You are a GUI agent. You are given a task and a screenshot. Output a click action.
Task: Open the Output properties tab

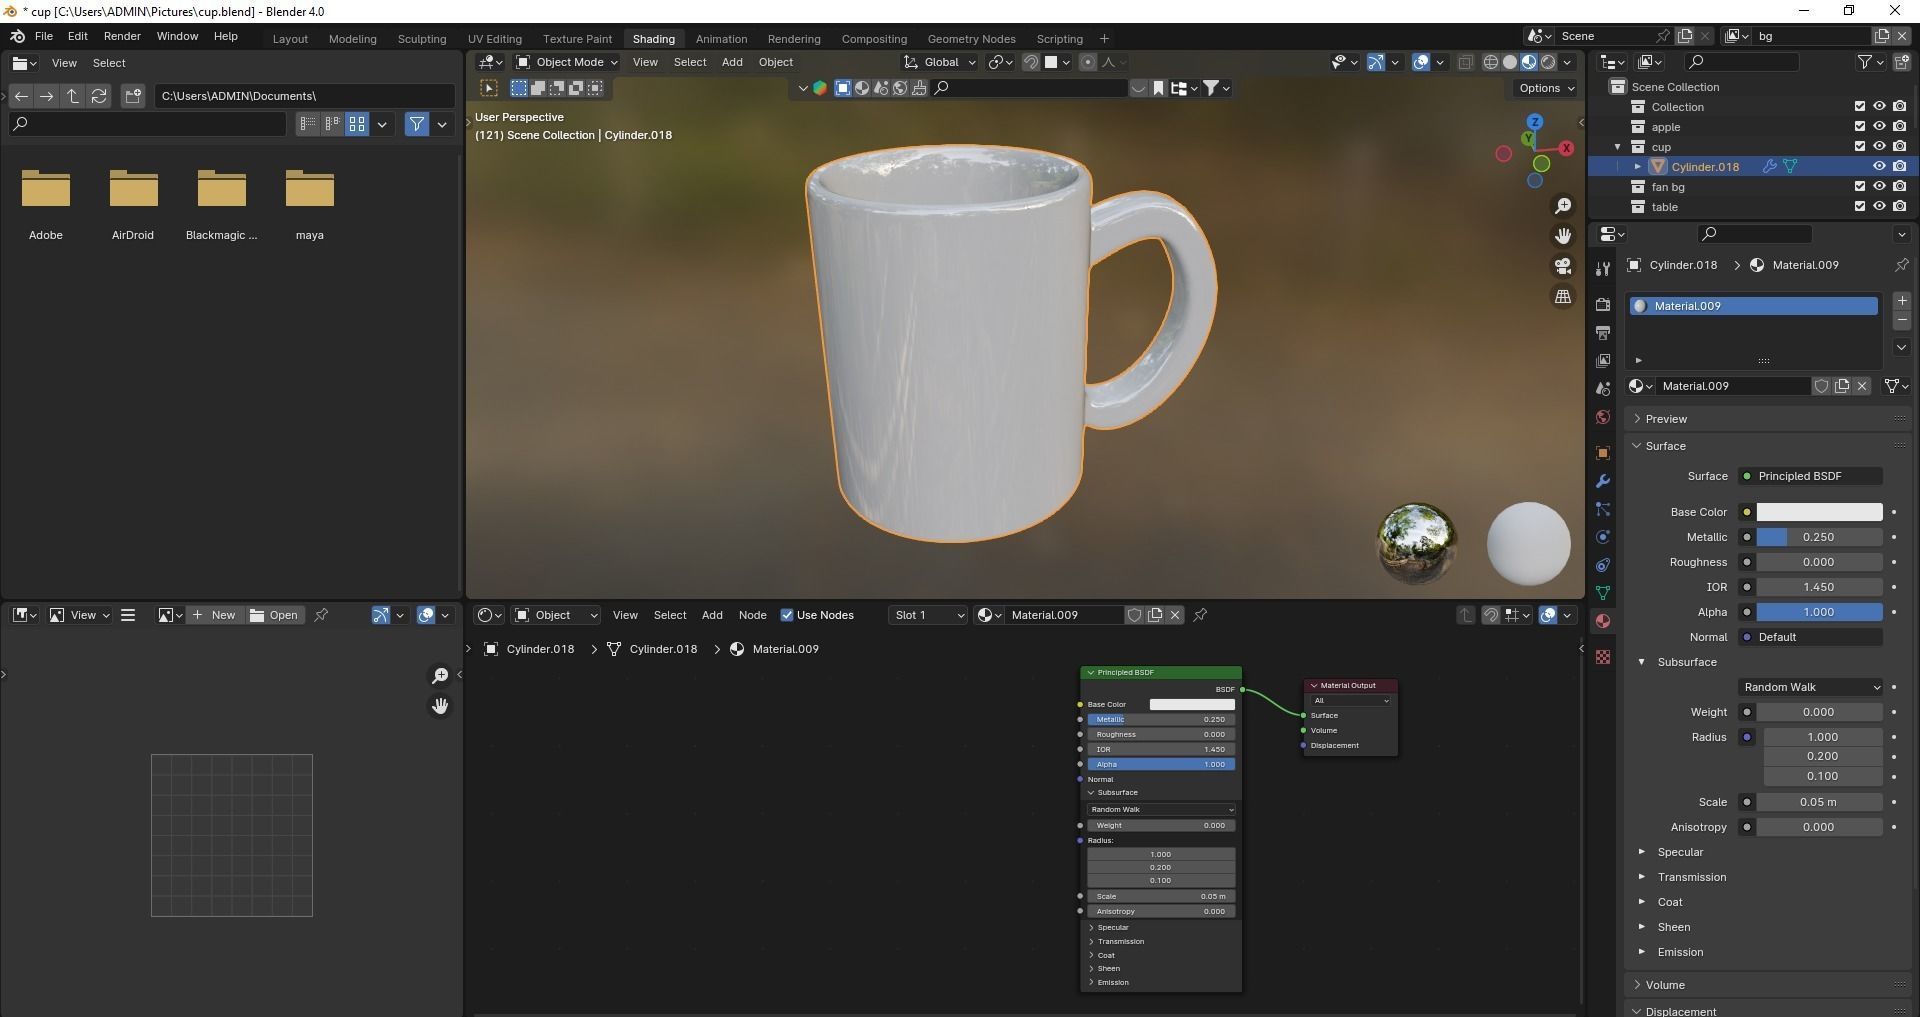tap(1603, 333)
